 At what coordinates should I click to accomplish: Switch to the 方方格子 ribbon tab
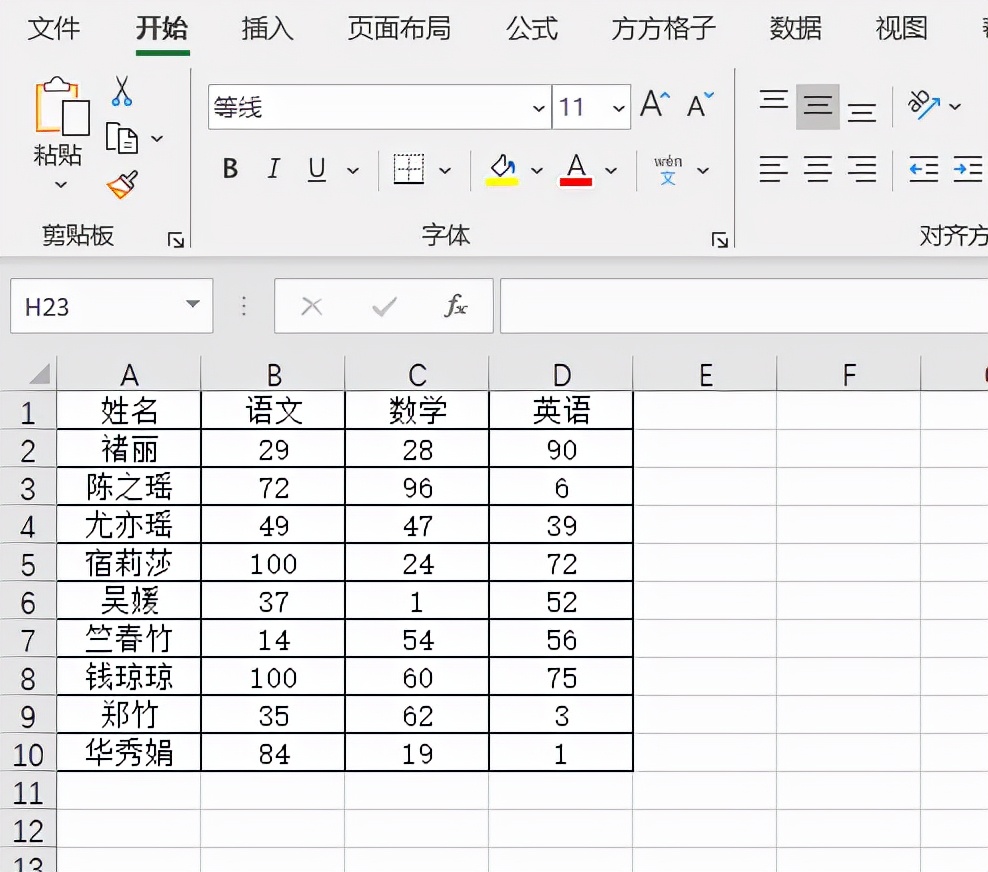click(662, 30)
